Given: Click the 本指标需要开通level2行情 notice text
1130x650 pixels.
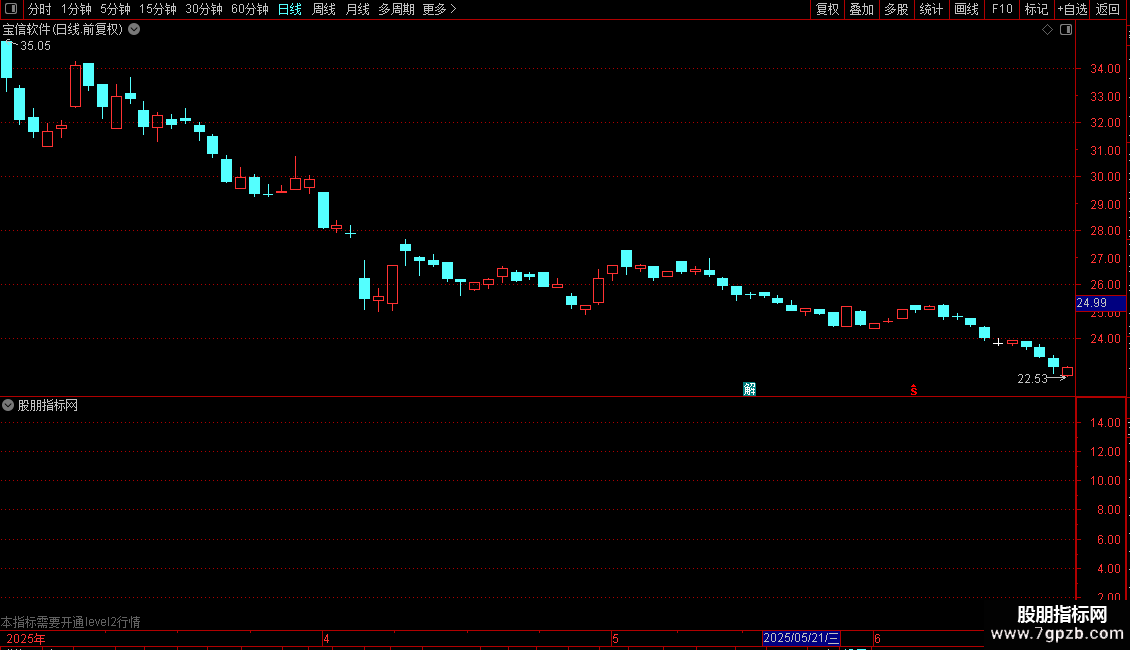Looking at the screenshot, I should click(x=71, y=622).
